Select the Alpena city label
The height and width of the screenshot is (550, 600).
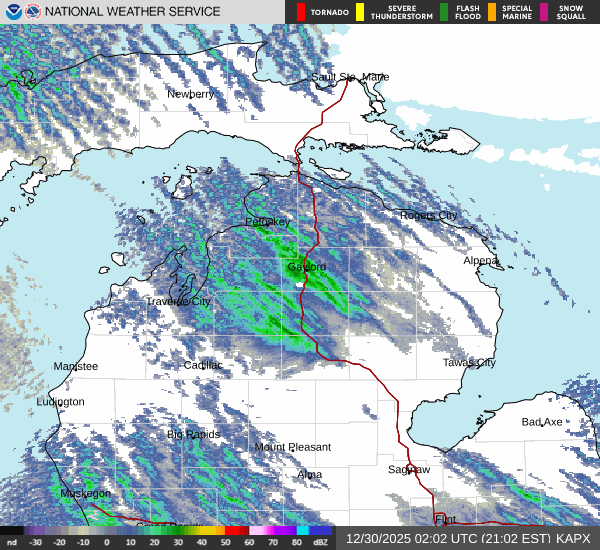coord(480,260)
